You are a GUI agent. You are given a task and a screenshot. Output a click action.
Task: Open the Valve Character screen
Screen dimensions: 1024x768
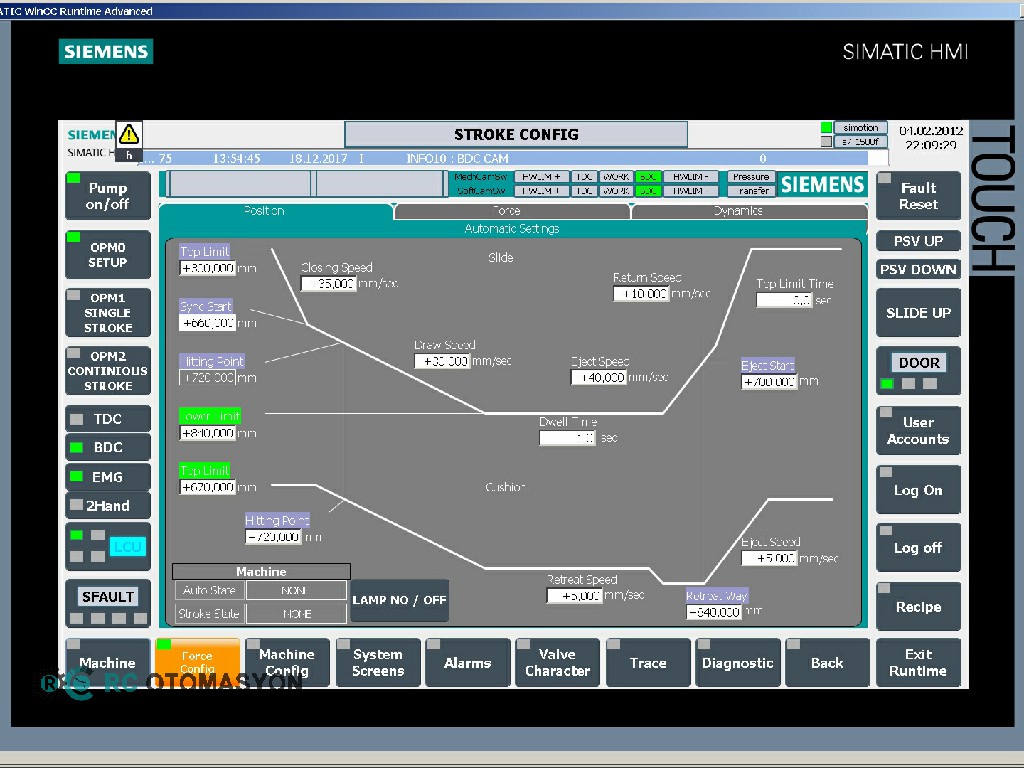coord(558,663)
